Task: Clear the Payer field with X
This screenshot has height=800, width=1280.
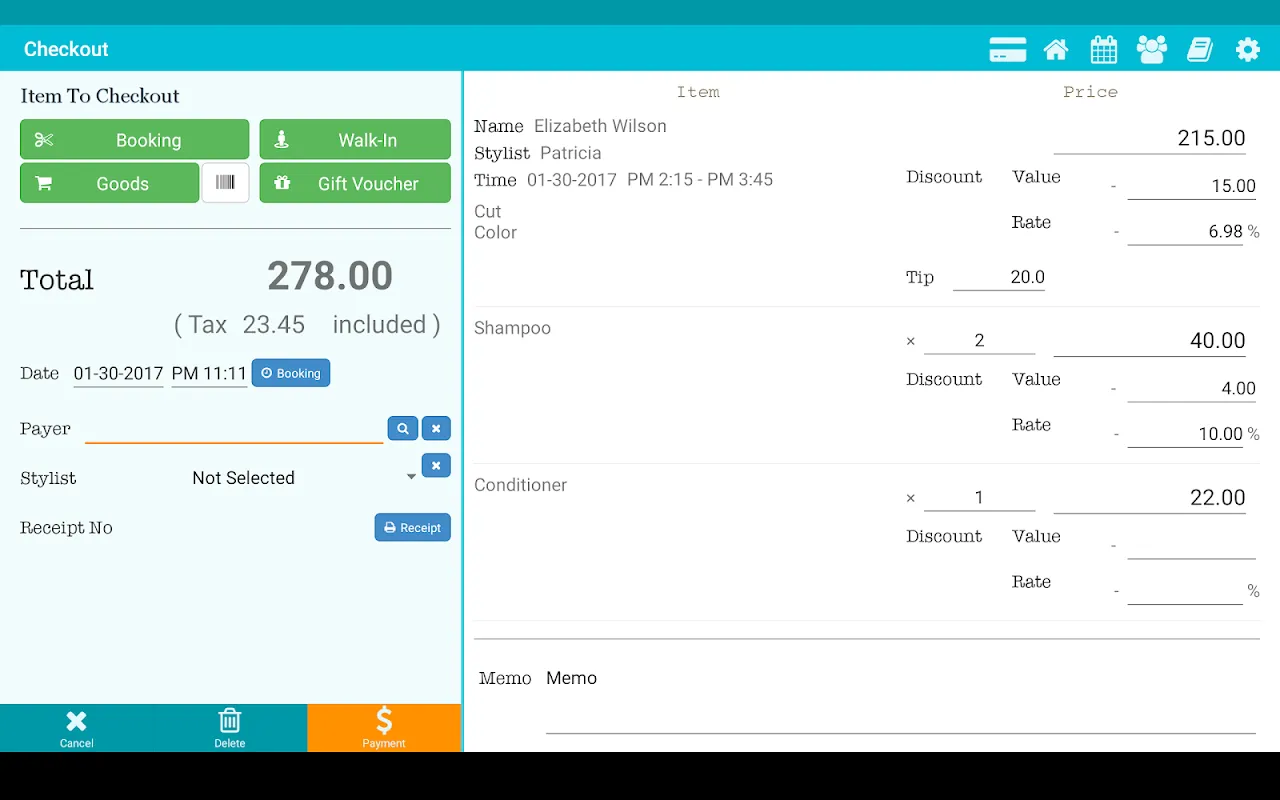Action: tap(436, 428)
